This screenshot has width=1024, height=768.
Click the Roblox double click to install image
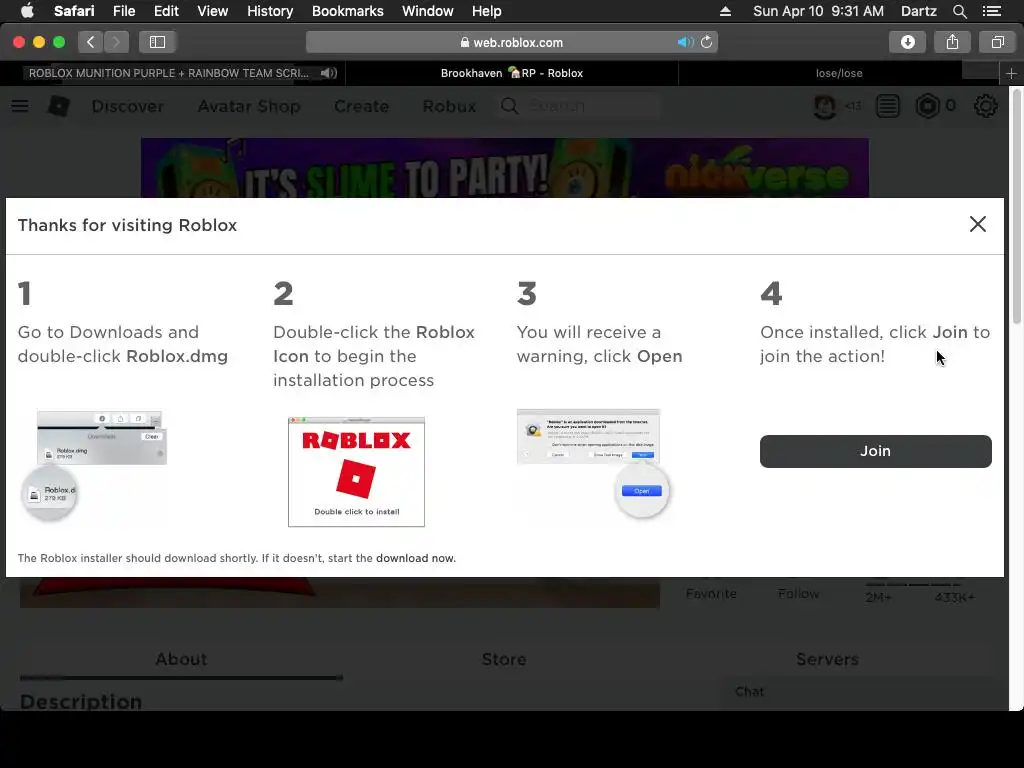356,472
